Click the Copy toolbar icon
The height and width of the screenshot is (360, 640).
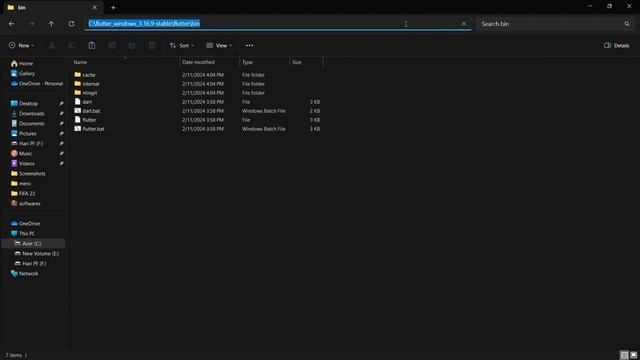tap(72, 45)
